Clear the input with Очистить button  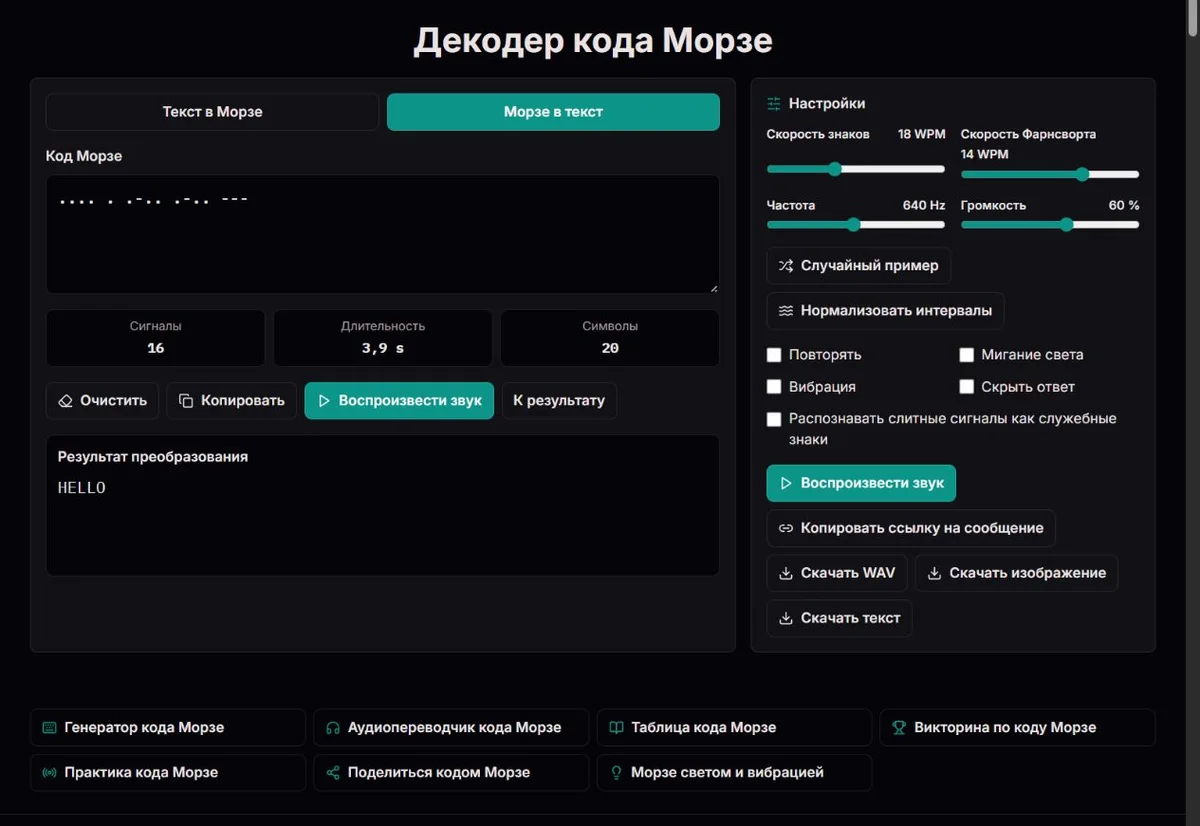click(x=102, y=401)
